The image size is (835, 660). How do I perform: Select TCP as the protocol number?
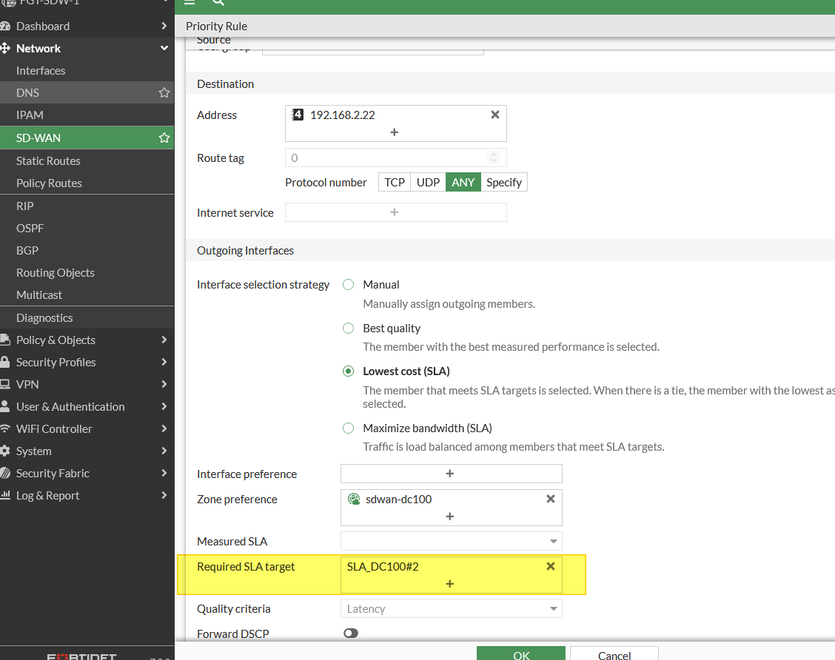pos(394,182)
